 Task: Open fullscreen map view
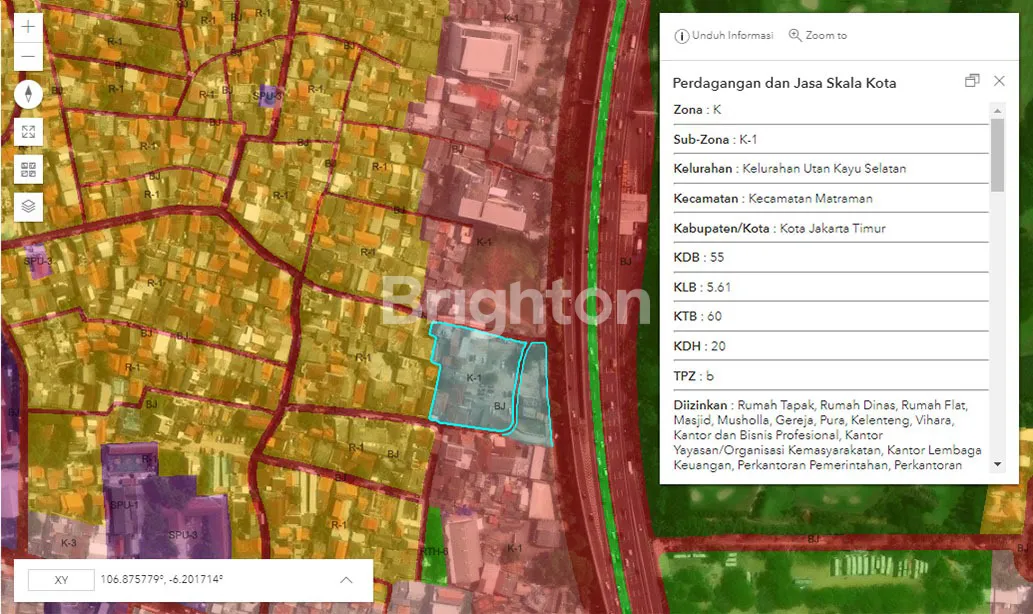click(x=28, y=132)
